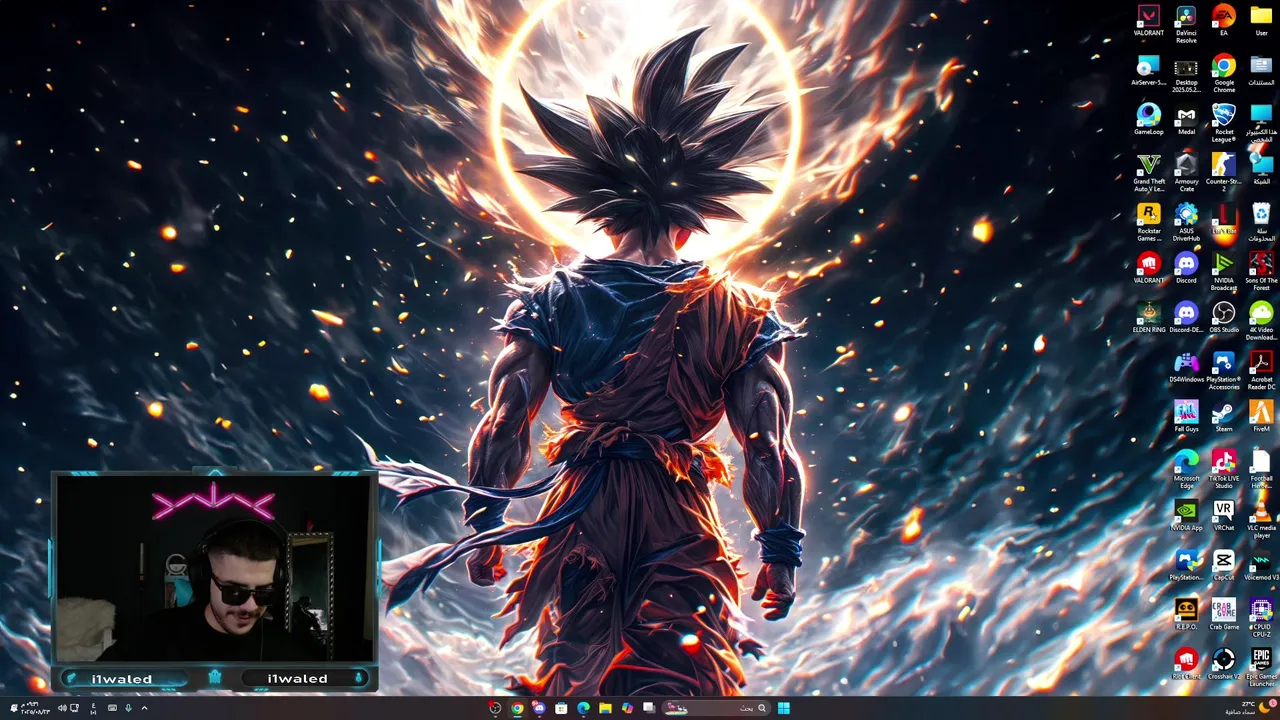The height and width of the screenshot is (720, 1280).
Task: Launch FiveM desktop shortcut
Action: pyautogui.click(x=1261, y=417)
